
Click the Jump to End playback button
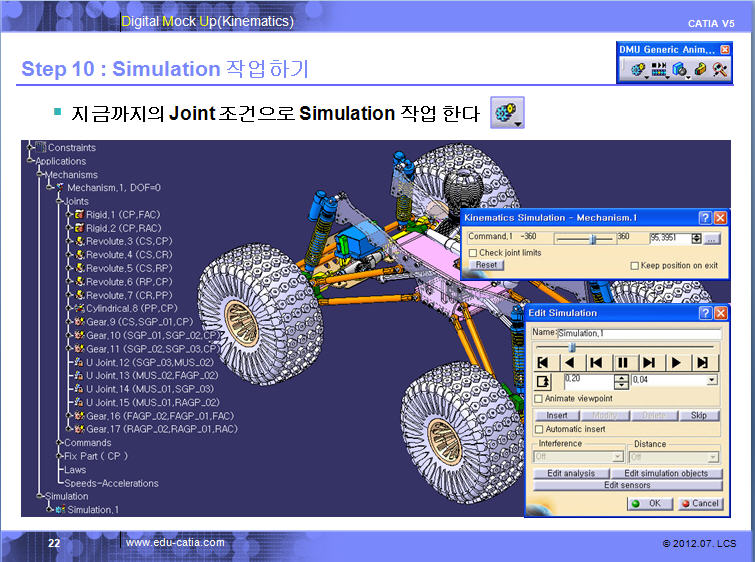(x=702, y=362)
